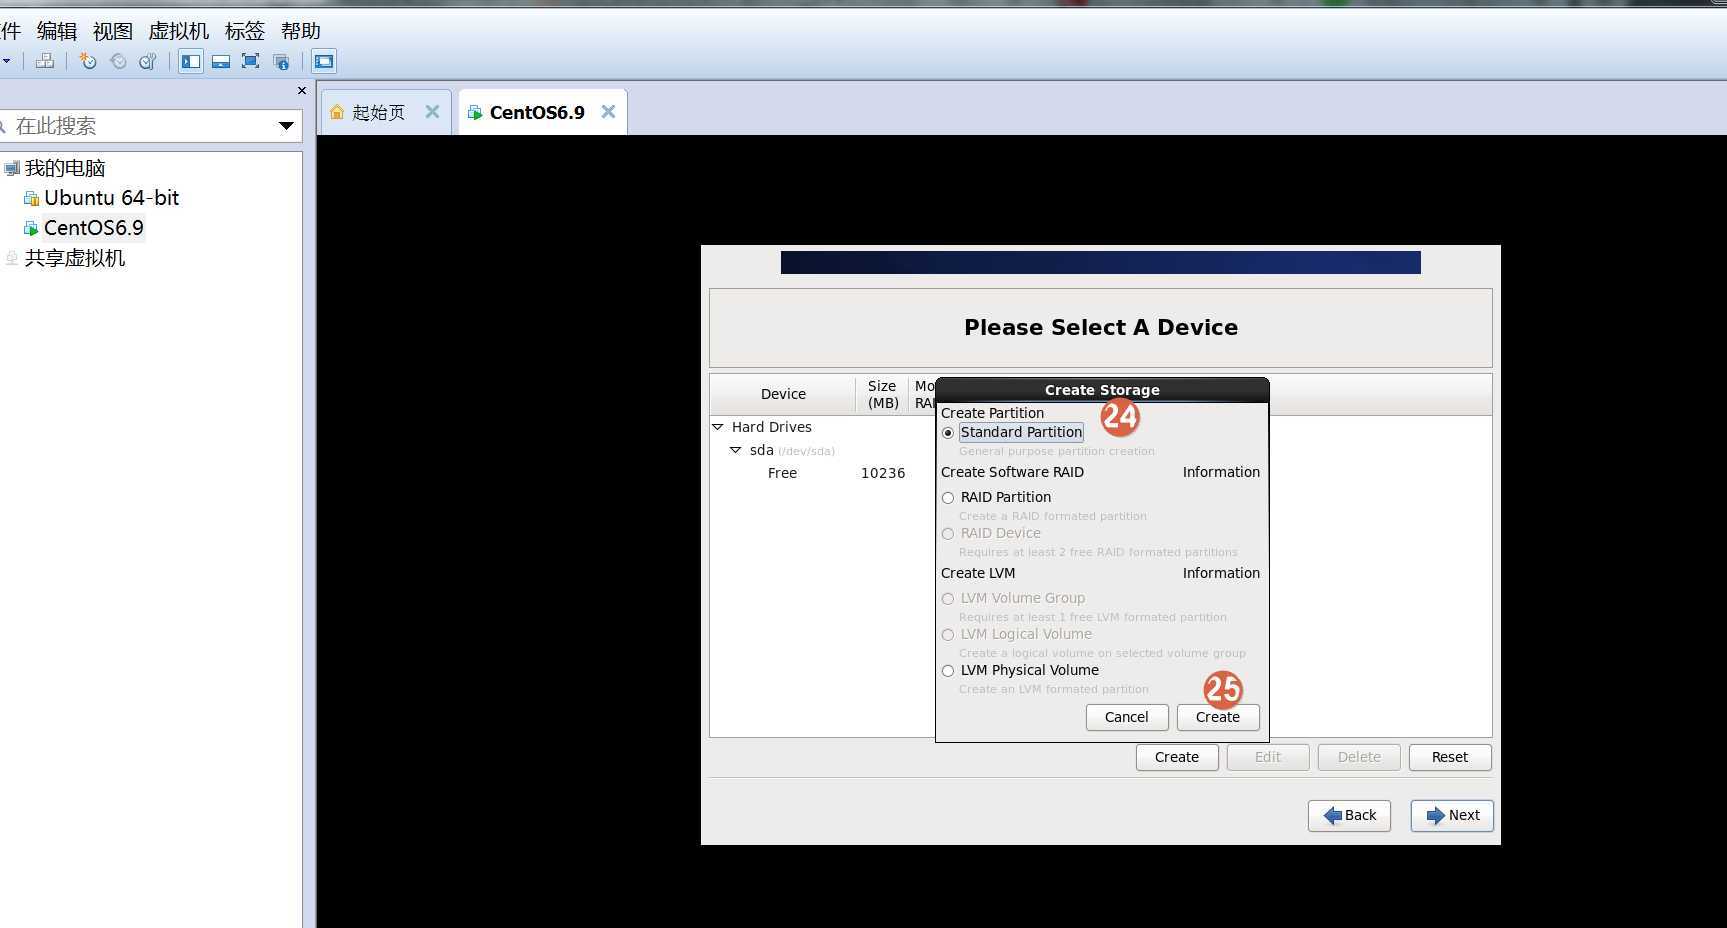Click the Device column header

click(783, 394)
